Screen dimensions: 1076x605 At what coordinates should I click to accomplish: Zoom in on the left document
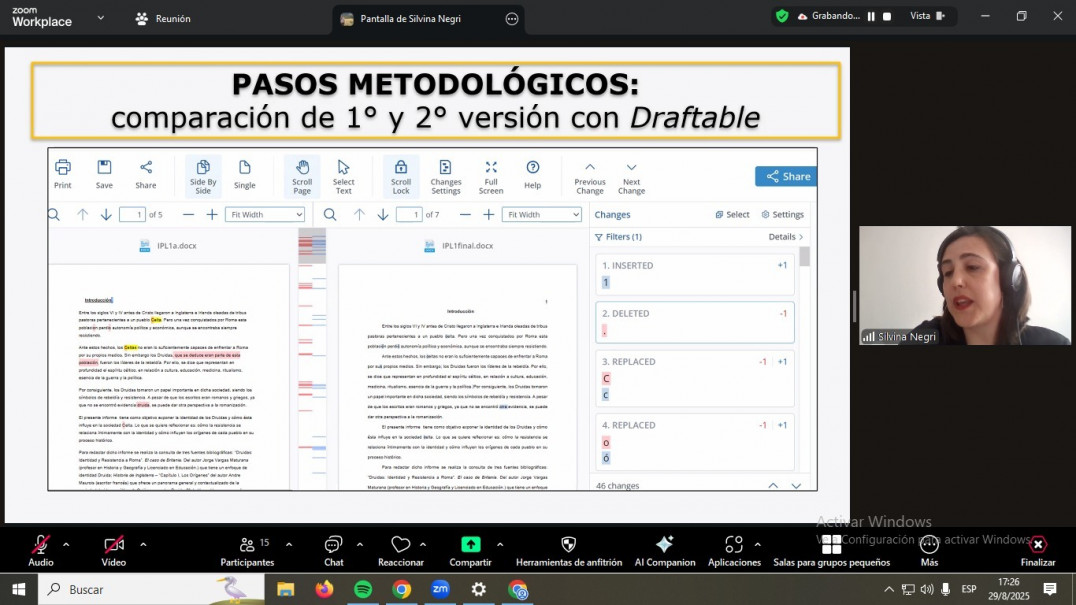(212, 215)
